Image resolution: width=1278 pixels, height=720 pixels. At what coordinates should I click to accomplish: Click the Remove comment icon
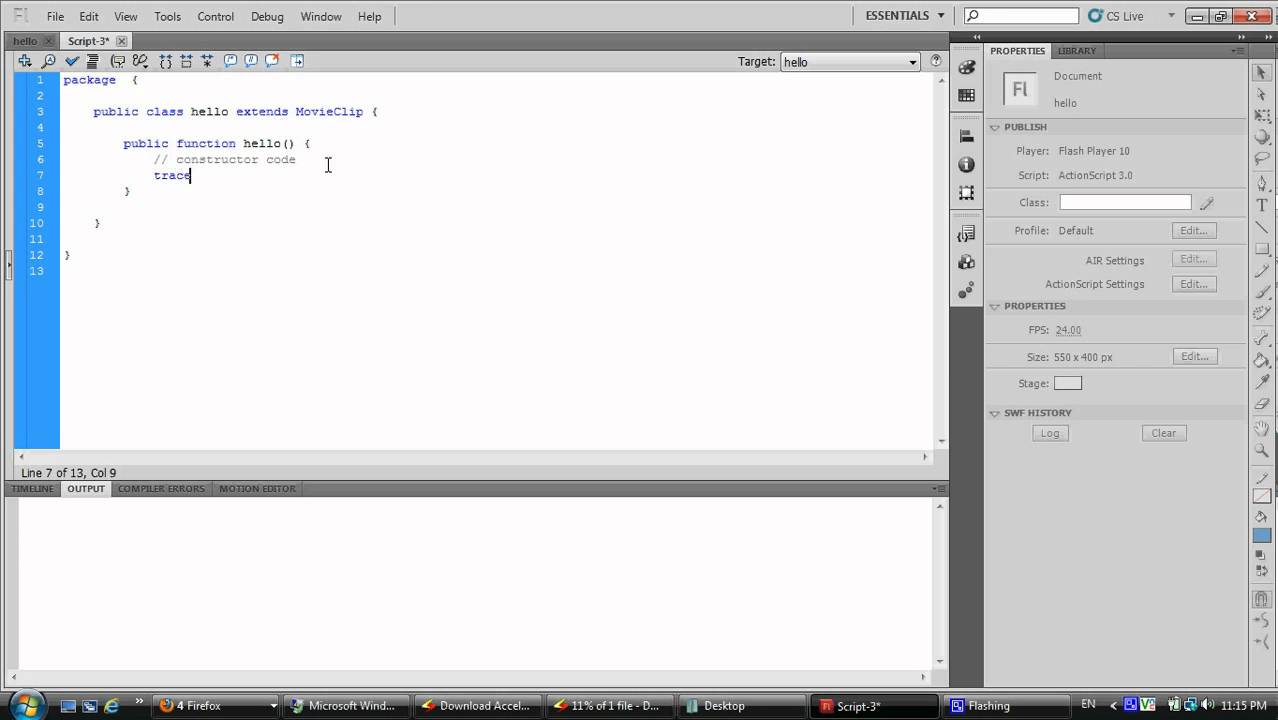[x=272, y=61]
